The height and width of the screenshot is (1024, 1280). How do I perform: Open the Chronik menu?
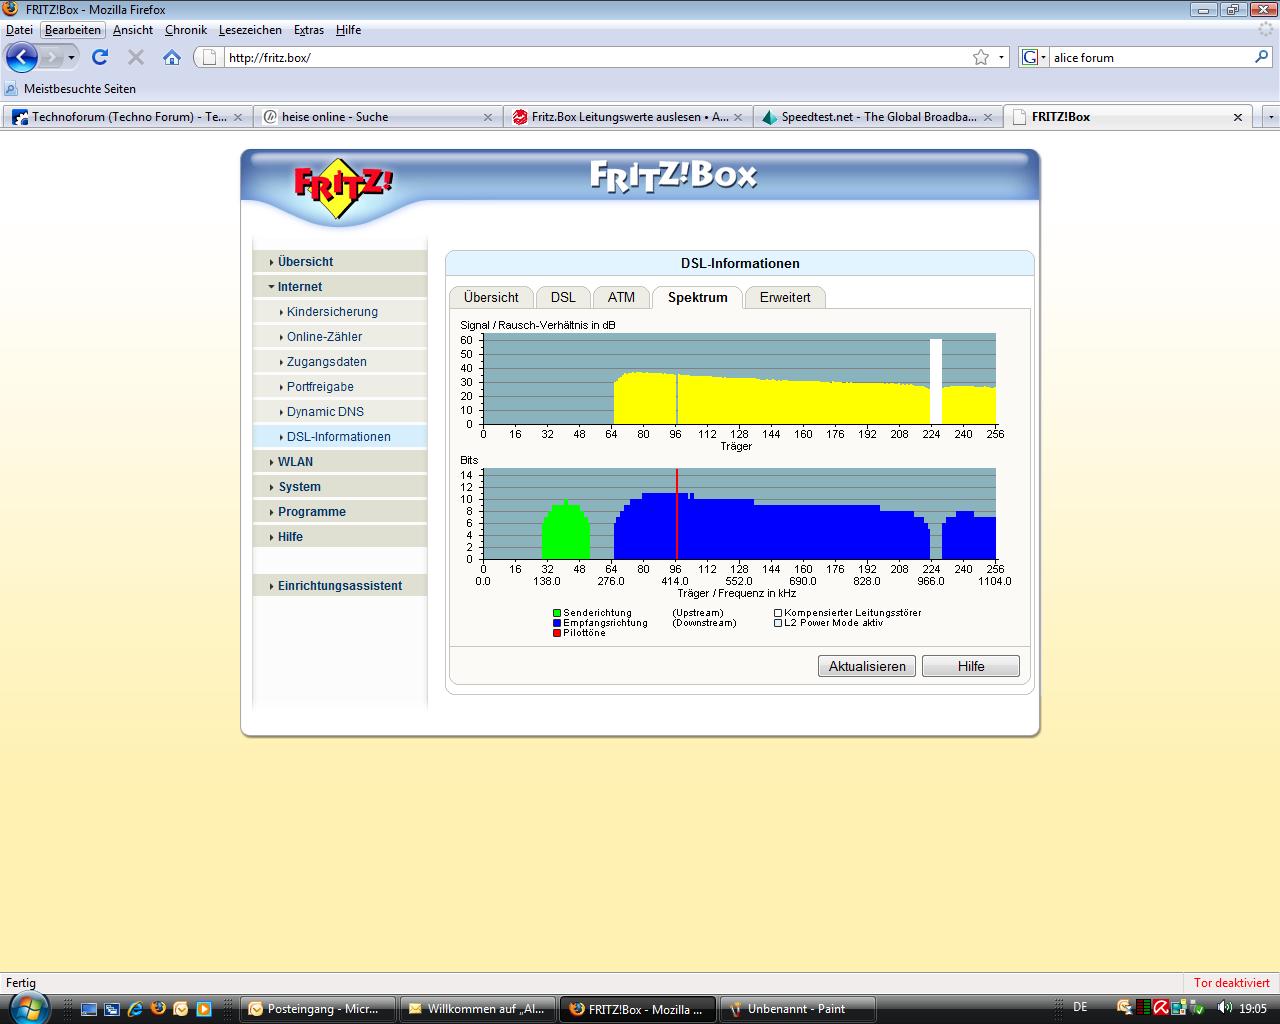pyautogui.click(x=185, y=30)
